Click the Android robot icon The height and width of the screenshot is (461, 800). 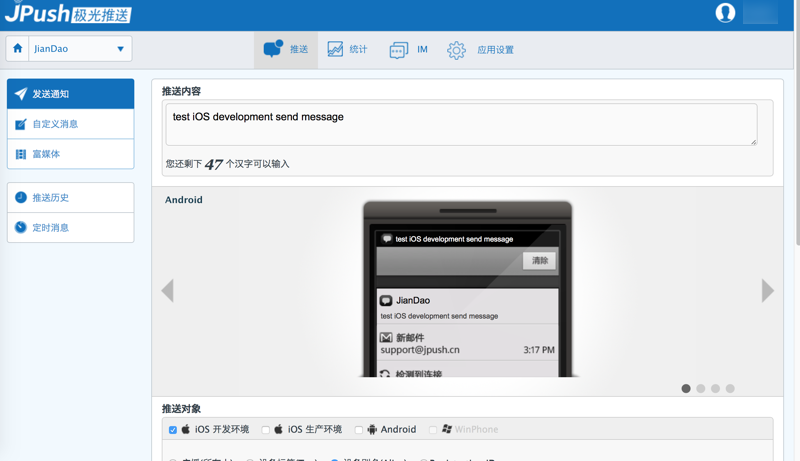pos(372,429)
